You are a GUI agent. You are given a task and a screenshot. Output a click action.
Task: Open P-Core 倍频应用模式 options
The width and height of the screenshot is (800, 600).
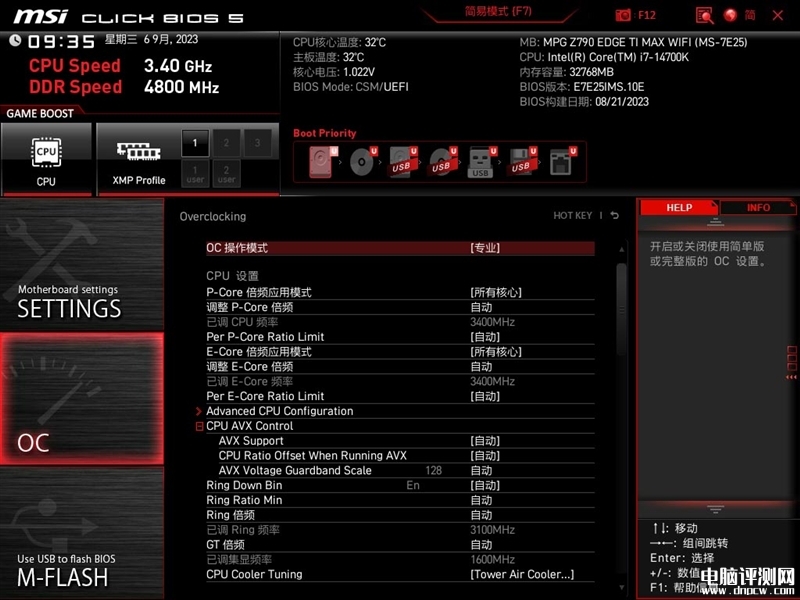point(400,292)
